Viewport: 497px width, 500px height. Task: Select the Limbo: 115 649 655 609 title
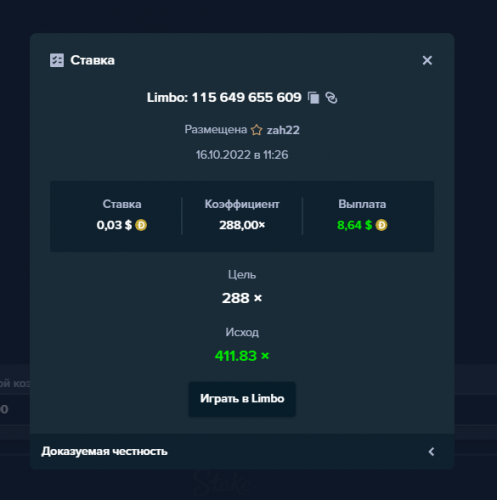224,97
